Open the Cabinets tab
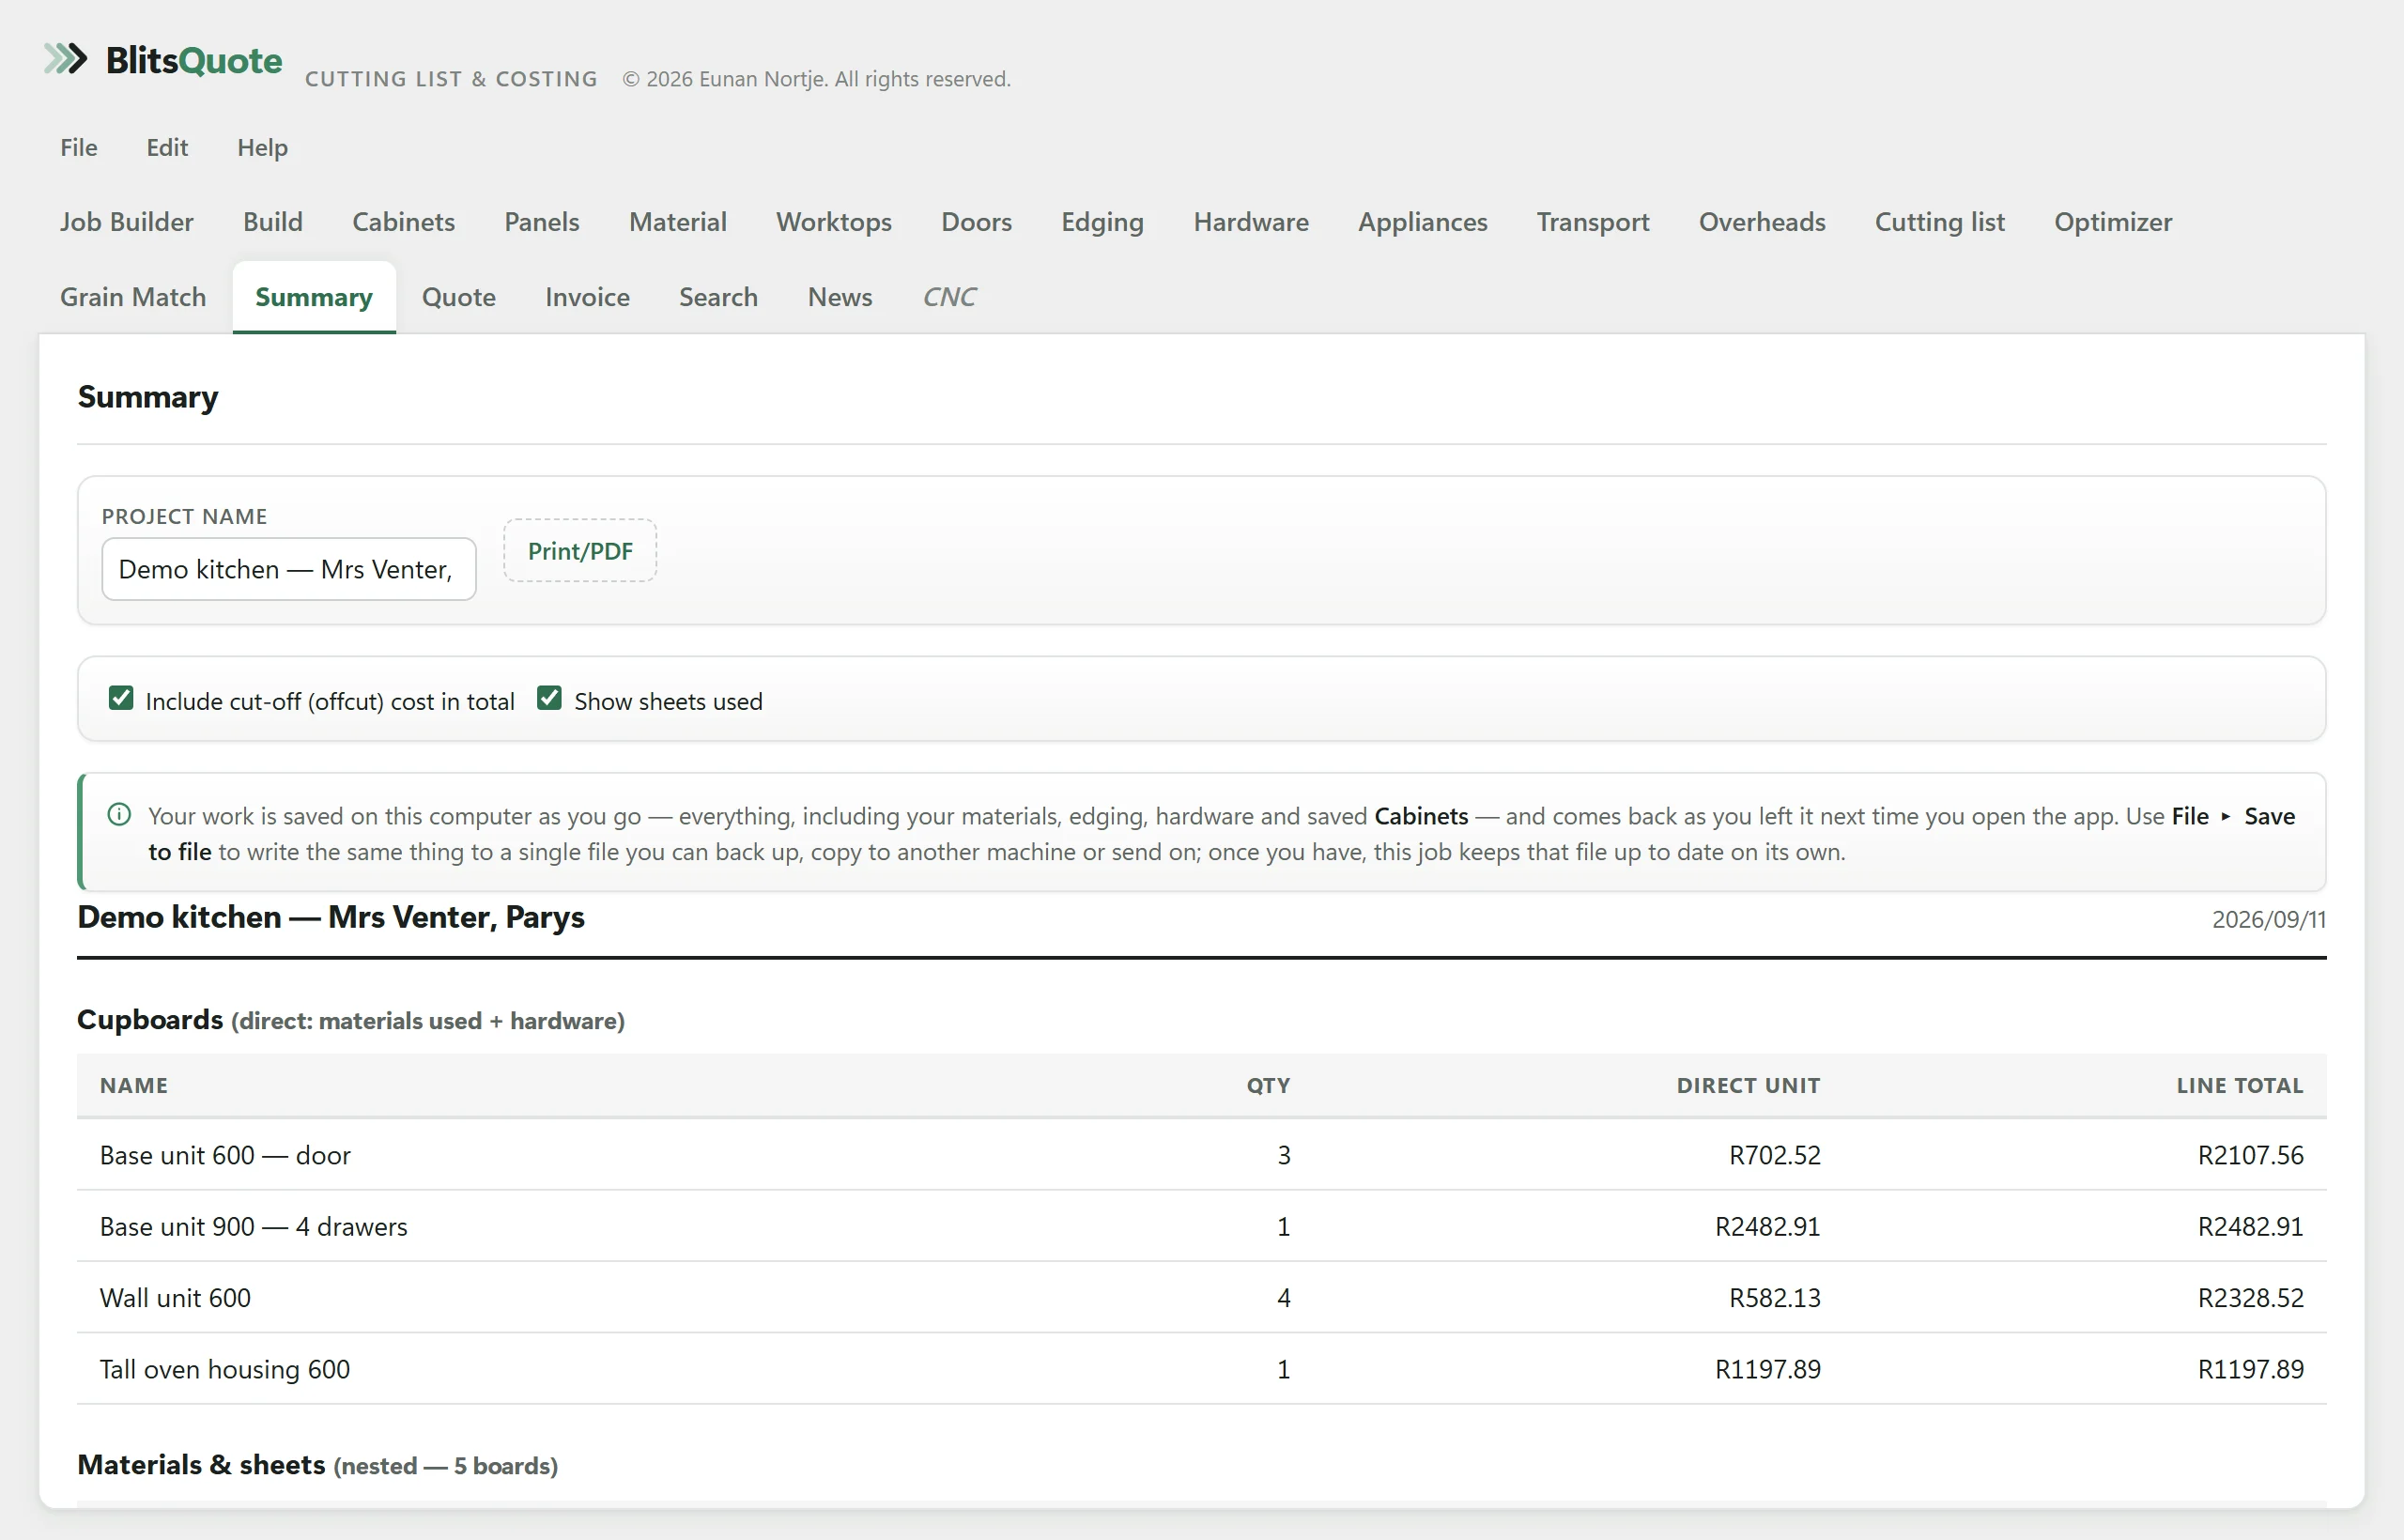This screenshot has width=2404, height=1540. click(x=403, y=222)
